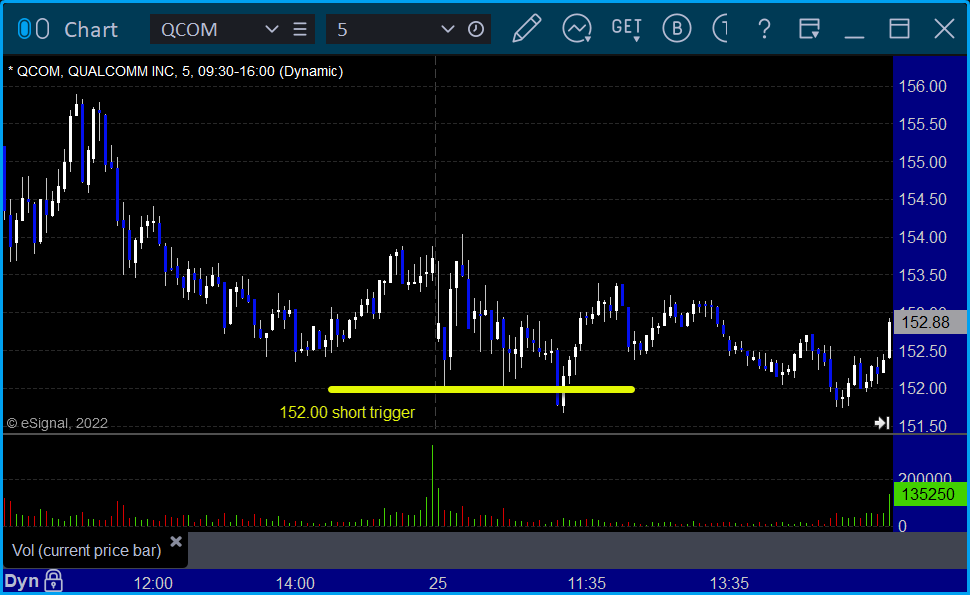Image resolution: width=970 pixels, height=595 pixels.
Task: Toggle the lock icon next to Dyn
Action: tap(54, 581)
